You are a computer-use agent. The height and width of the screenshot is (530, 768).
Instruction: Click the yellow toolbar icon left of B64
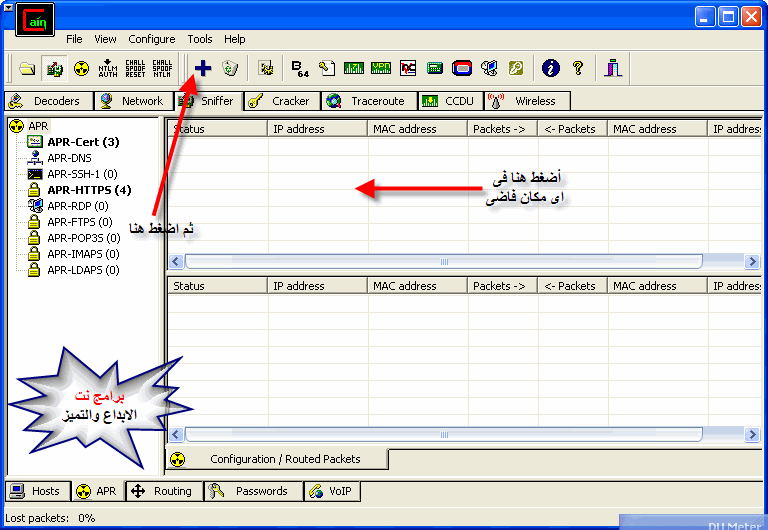[x=266, y=68]
